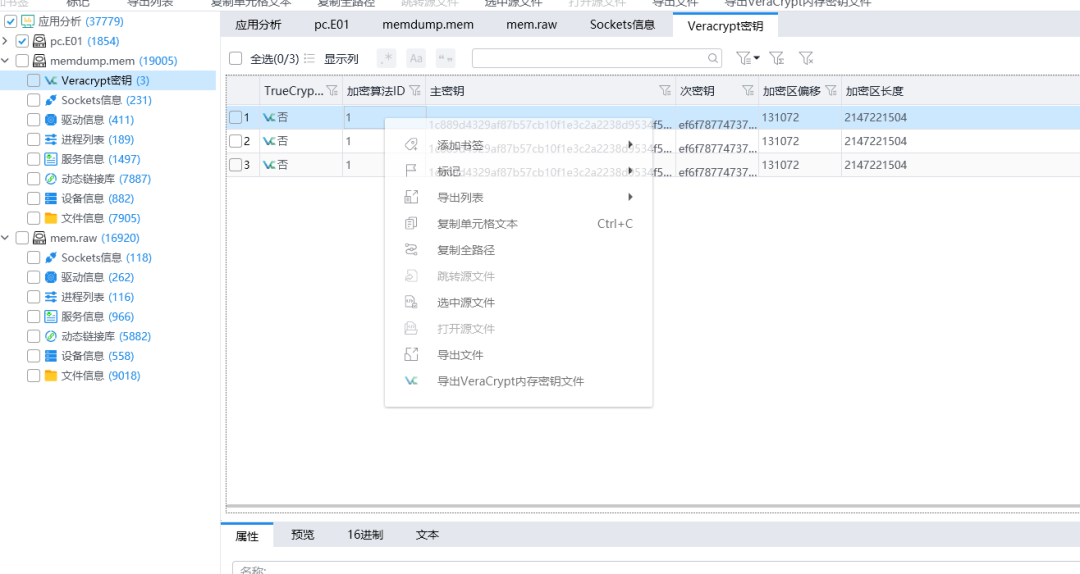1080x574 pixels.
Task: Toggle the 全选(0/3) checkbox
Action: coord(236,59)
